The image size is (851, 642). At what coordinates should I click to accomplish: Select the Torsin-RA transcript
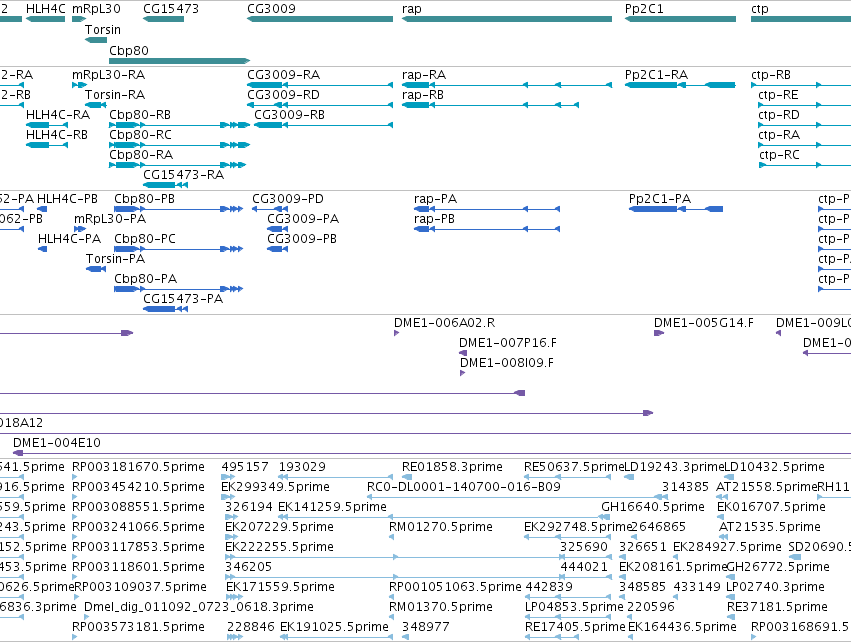pyautogui.click(x=96, y=105)
